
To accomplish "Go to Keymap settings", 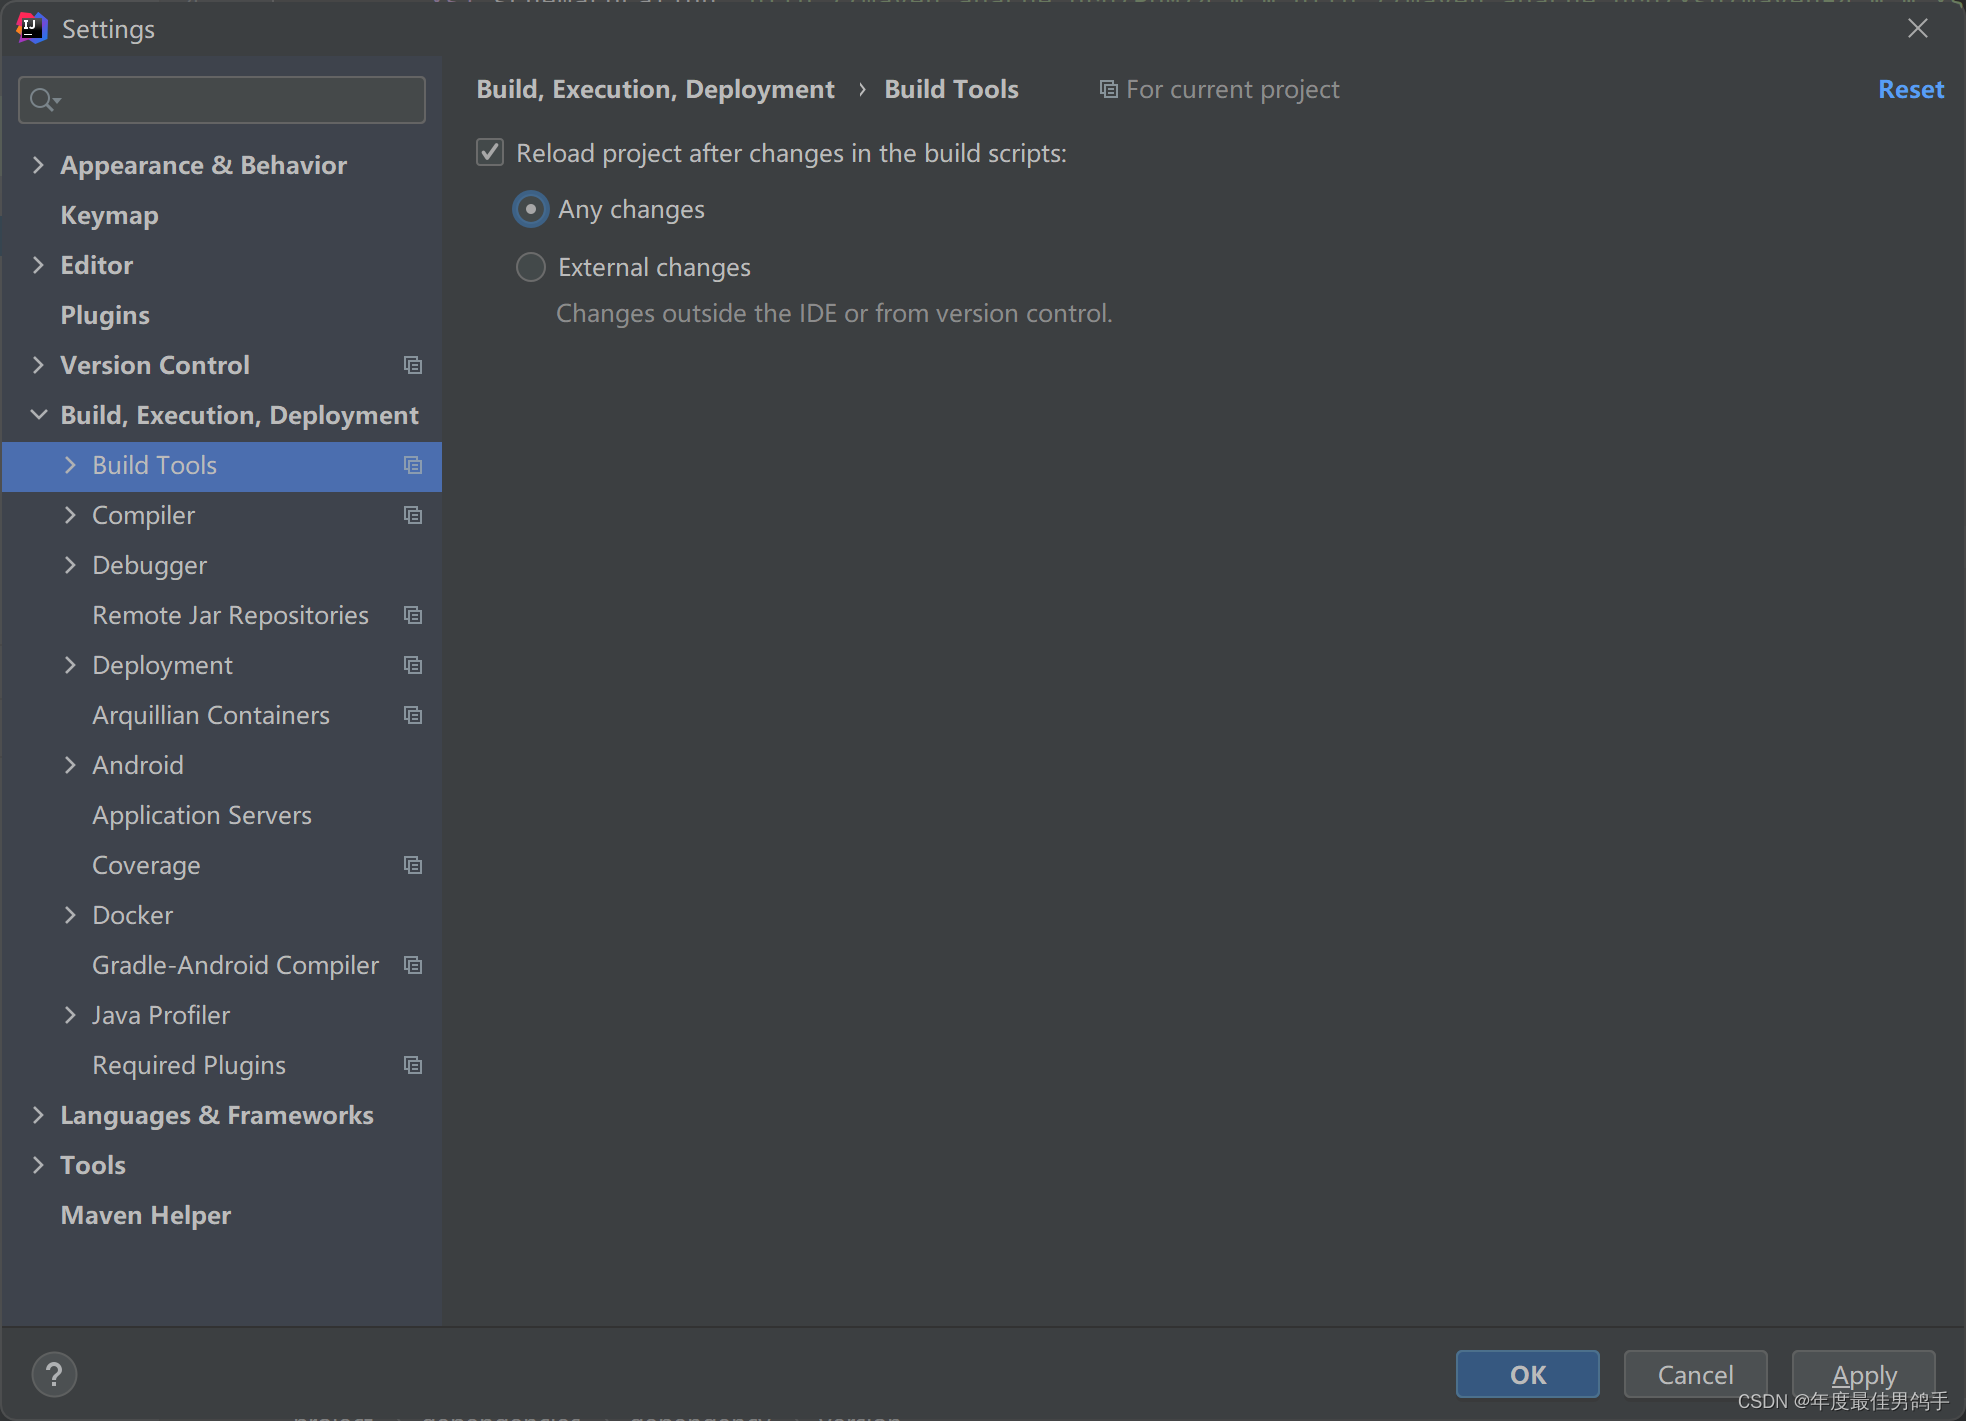I will 108,215.
